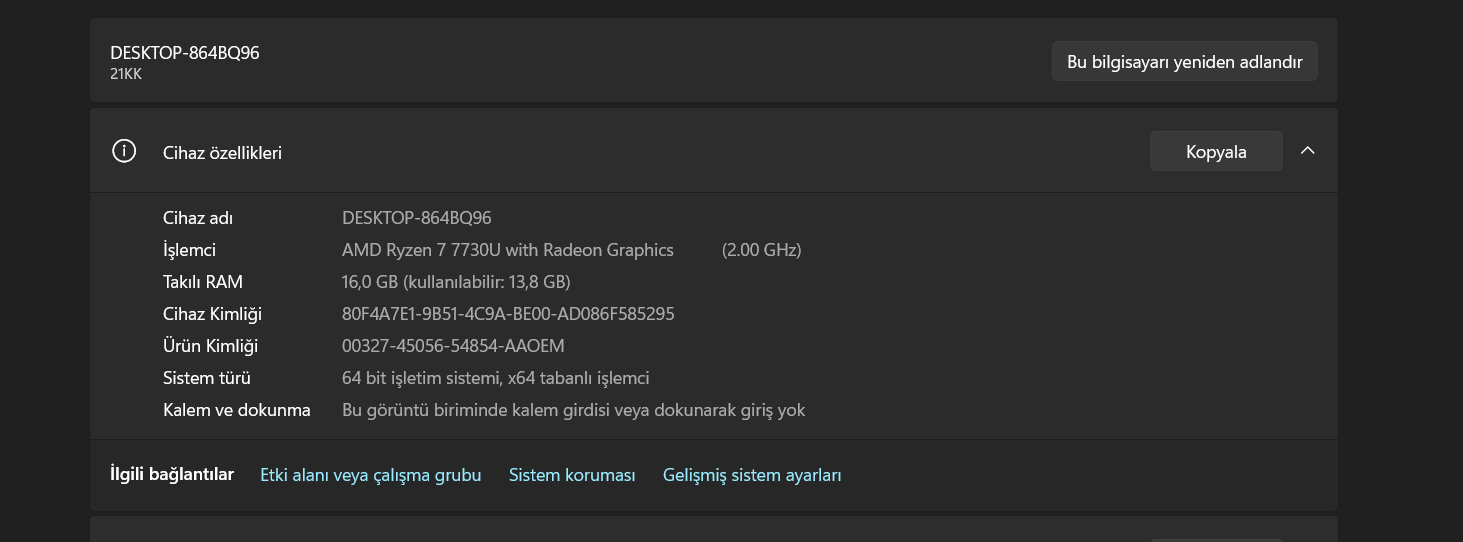The height and width of the screenshot is (542, 1463).
Task: Click the 21KK model text
Action: pyautogui.click(x=126, y=74)
